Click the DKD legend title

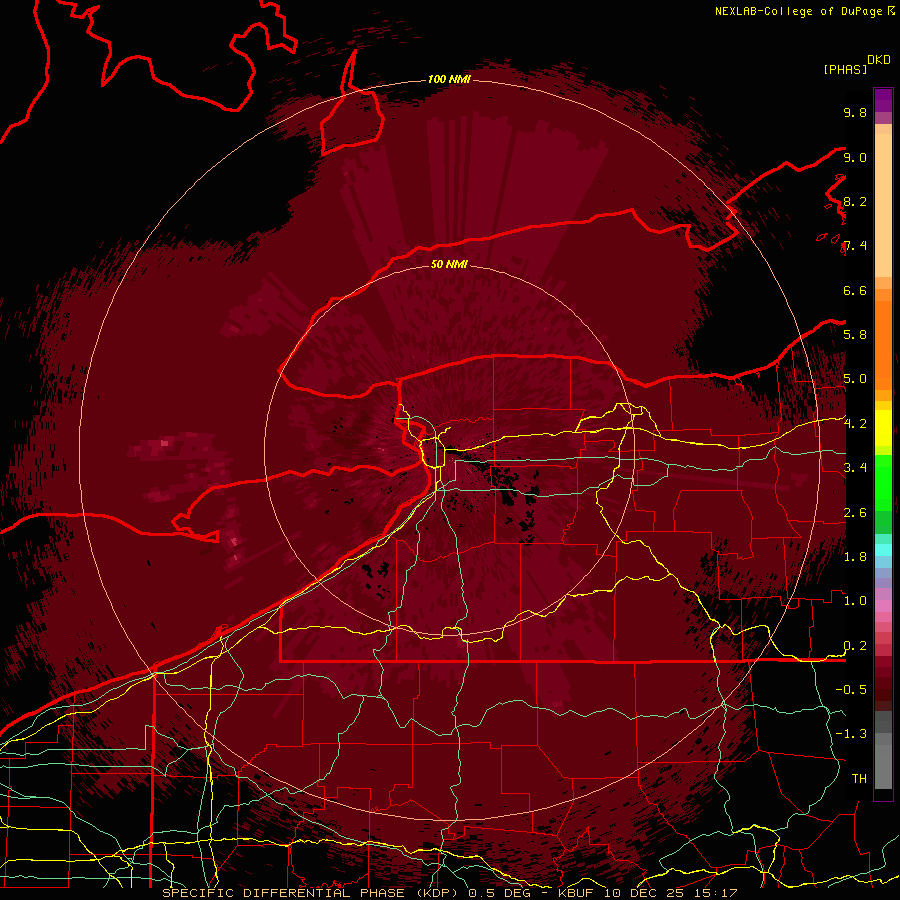coord(879,60)
